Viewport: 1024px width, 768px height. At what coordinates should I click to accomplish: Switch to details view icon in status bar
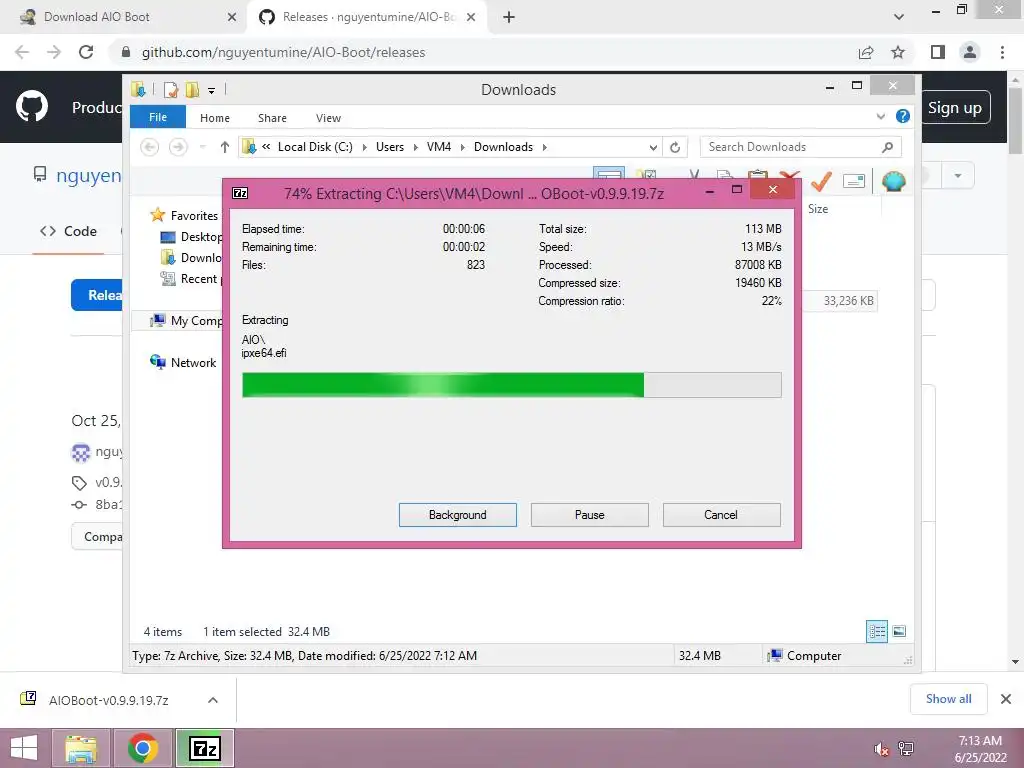coord(876,631)
